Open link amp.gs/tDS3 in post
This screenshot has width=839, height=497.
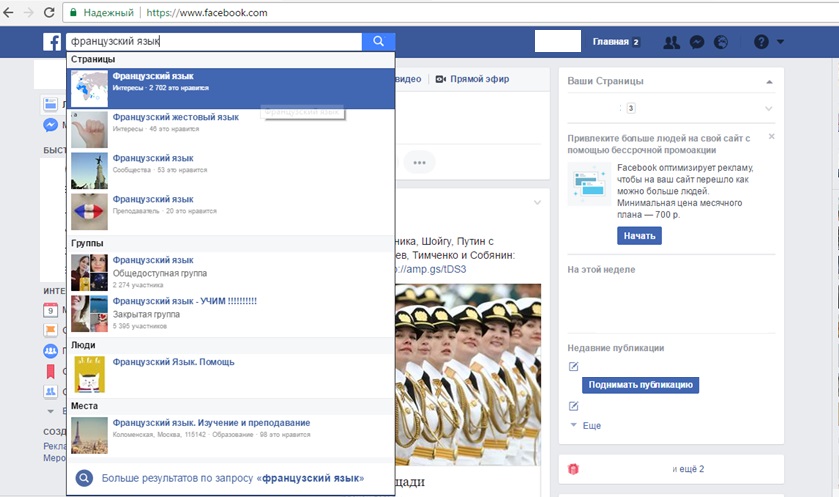431,269
